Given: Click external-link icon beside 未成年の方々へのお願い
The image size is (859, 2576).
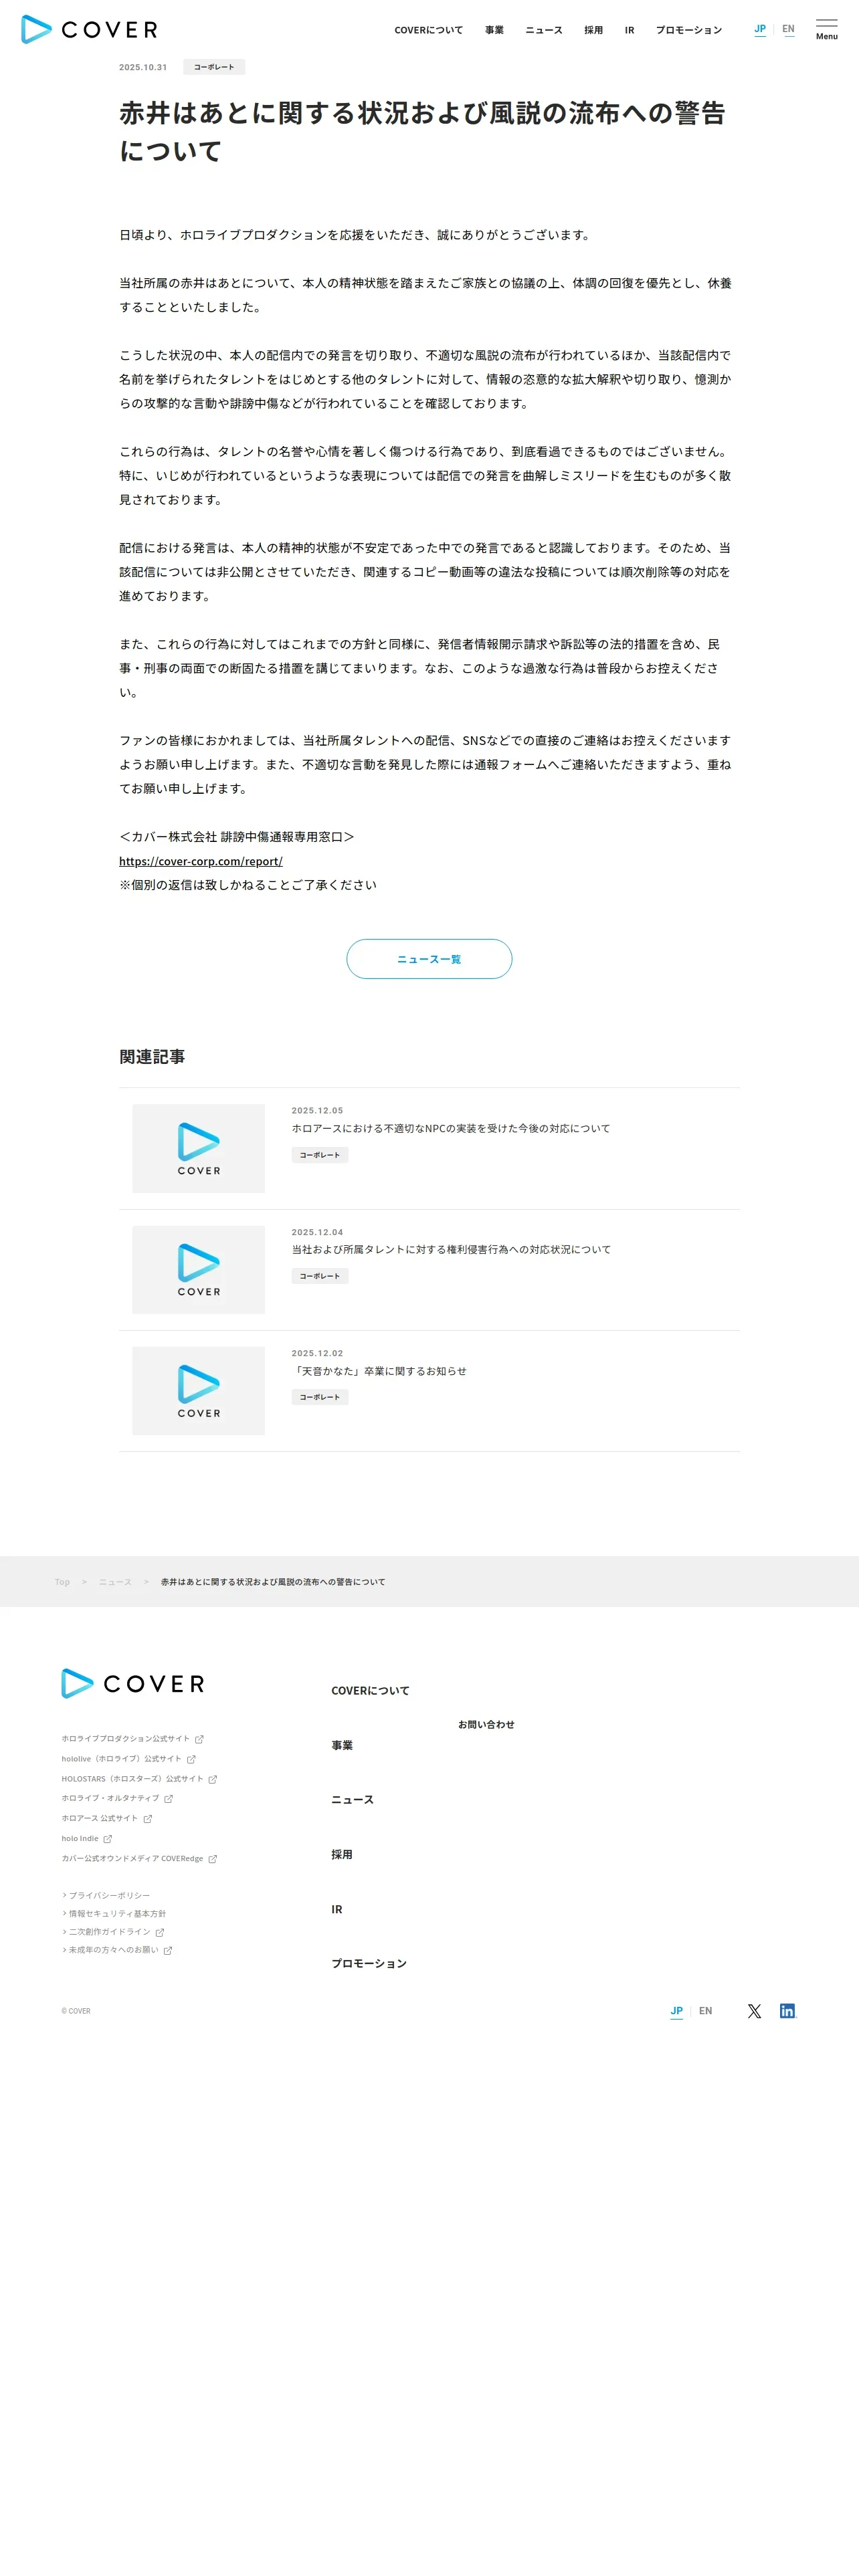Looking at the screenshot, I should 167,1950.
